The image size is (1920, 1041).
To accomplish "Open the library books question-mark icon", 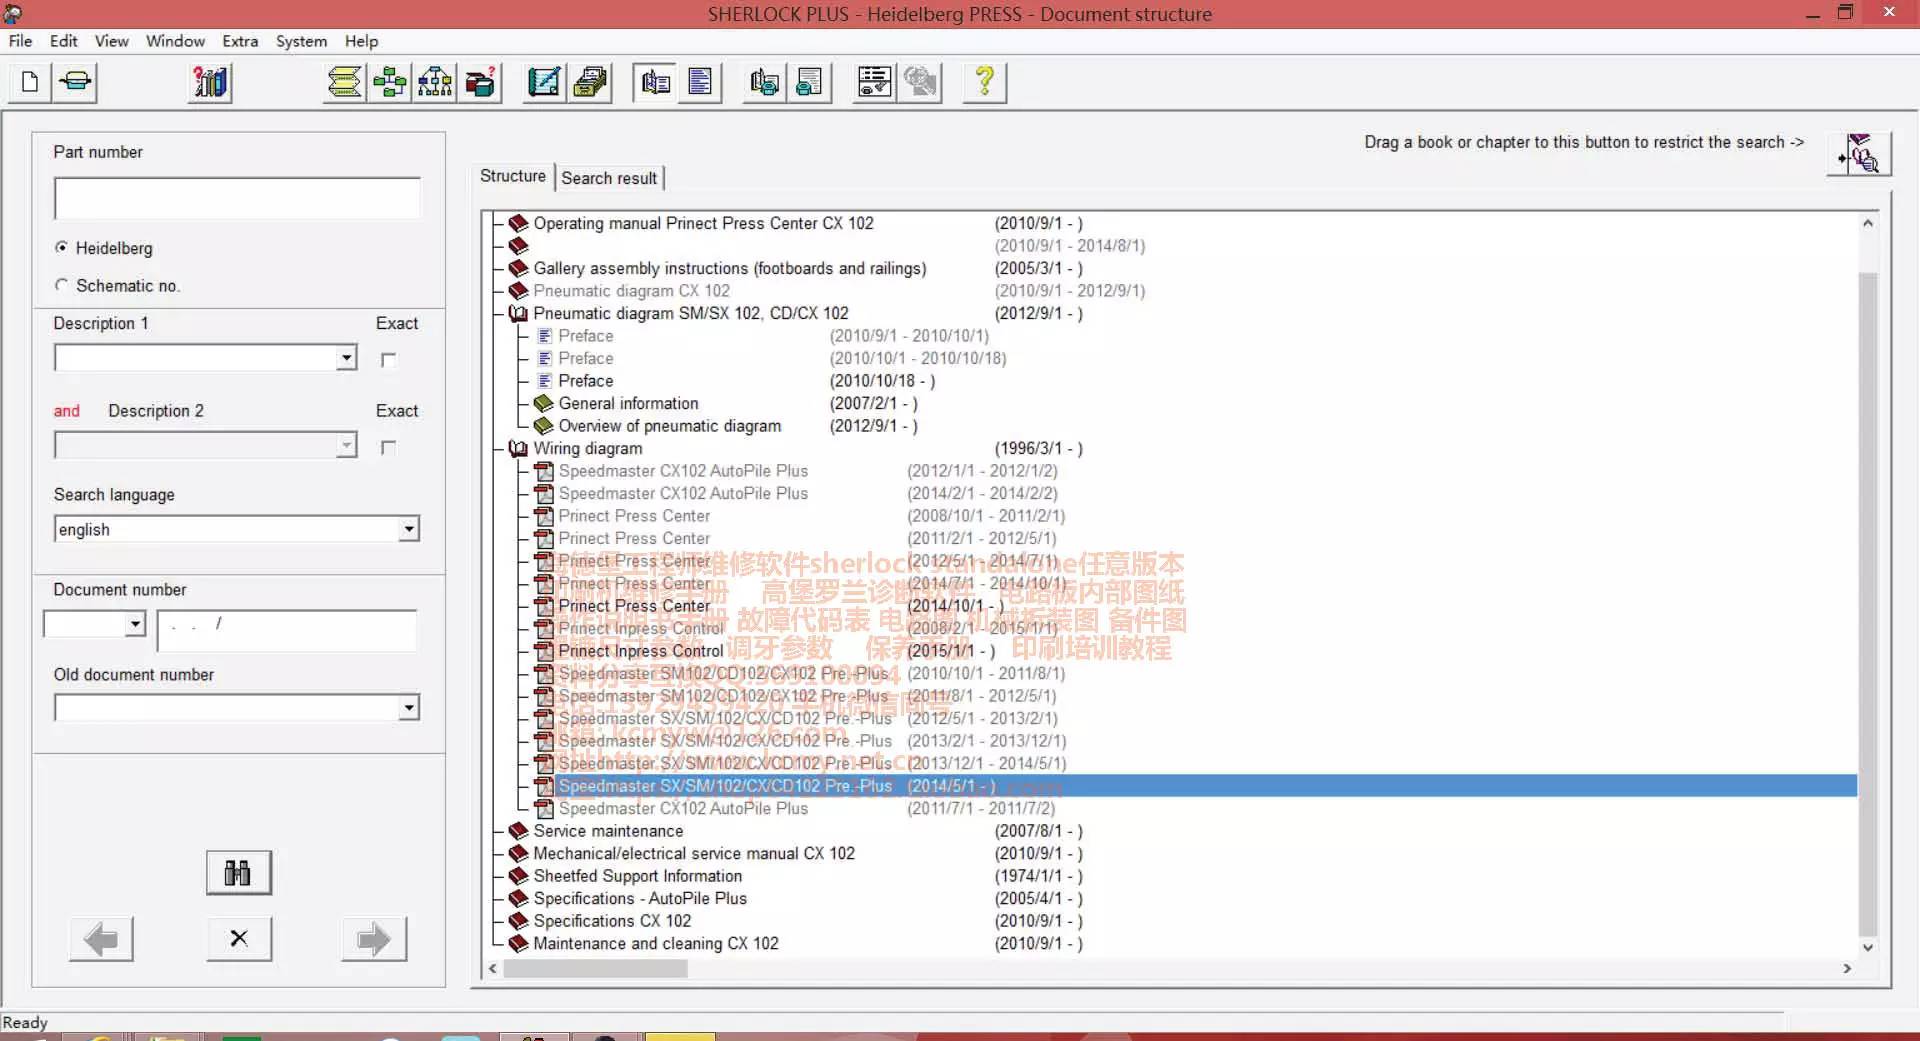I will pos(210,82).
